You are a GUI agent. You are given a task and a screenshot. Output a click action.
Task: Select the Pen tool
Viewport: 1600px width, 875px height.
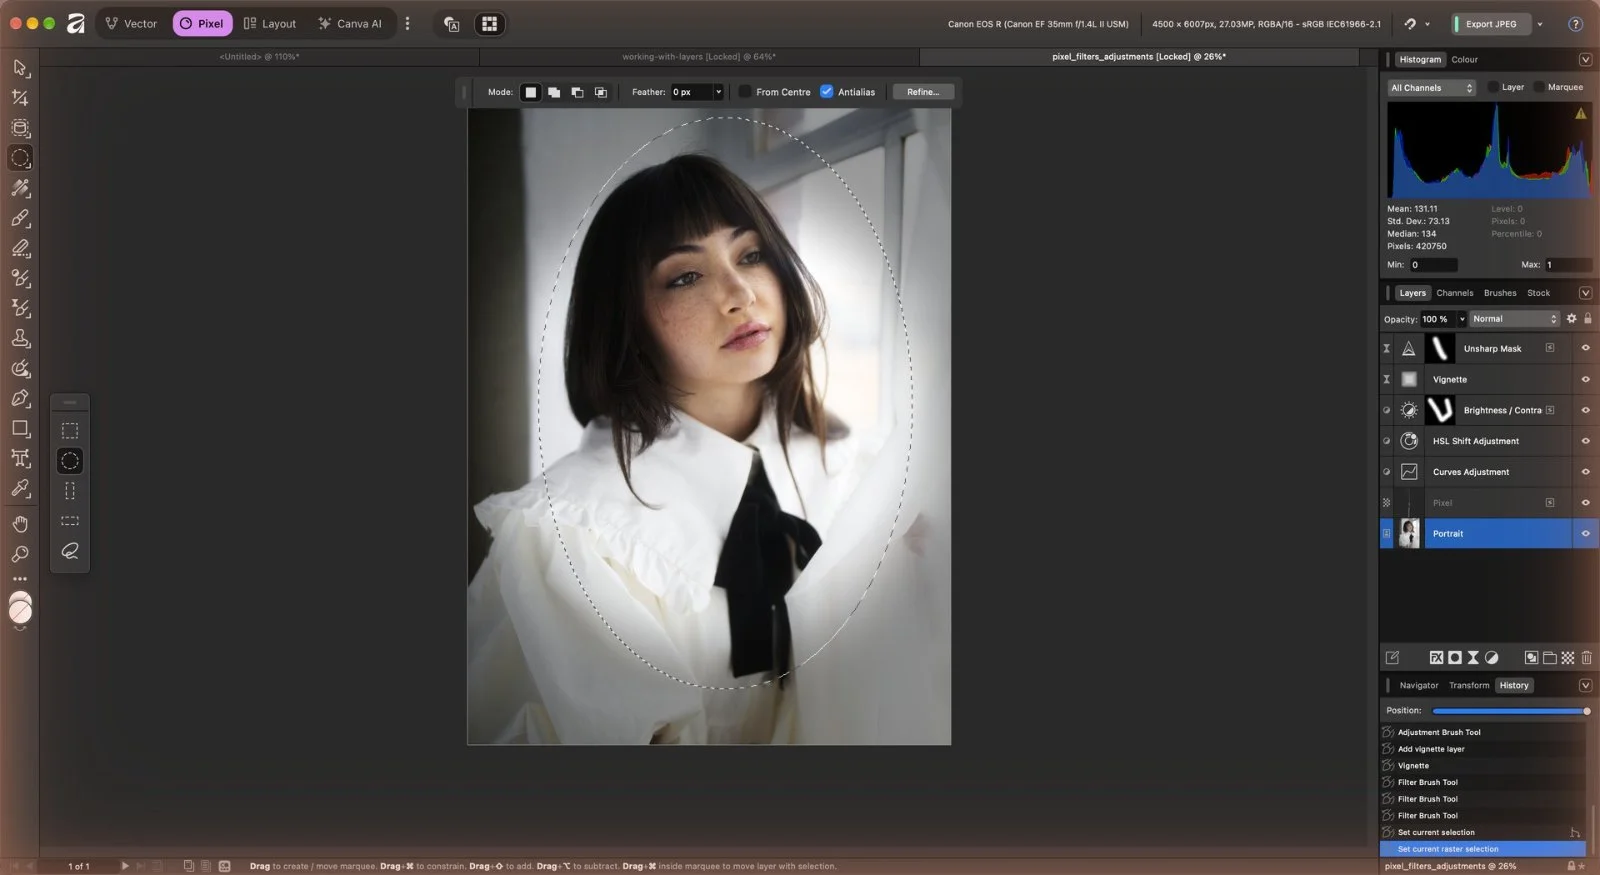coord(20,398)
